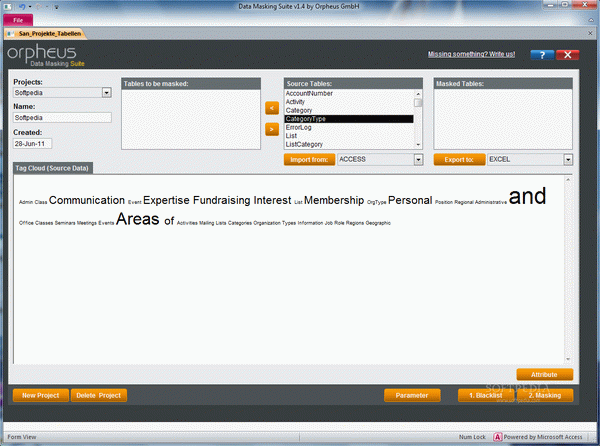This screenshot has height=446, width=600.
Task: Expand the Import from ACCESS dropdown
Action: coord(418,160)
